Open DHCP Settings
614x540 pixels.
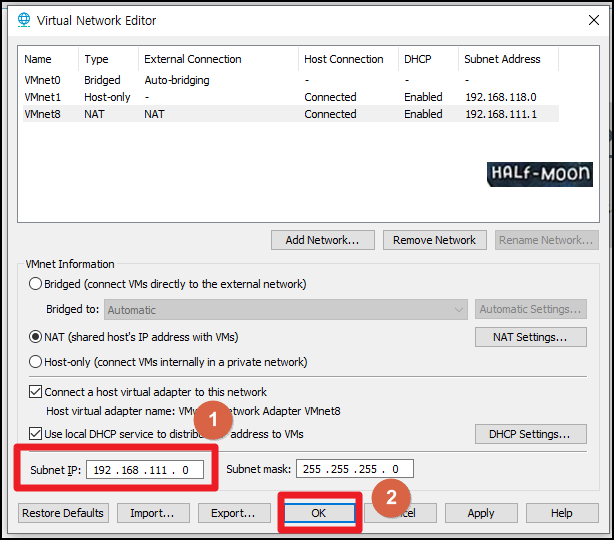(x=531, y=434)
